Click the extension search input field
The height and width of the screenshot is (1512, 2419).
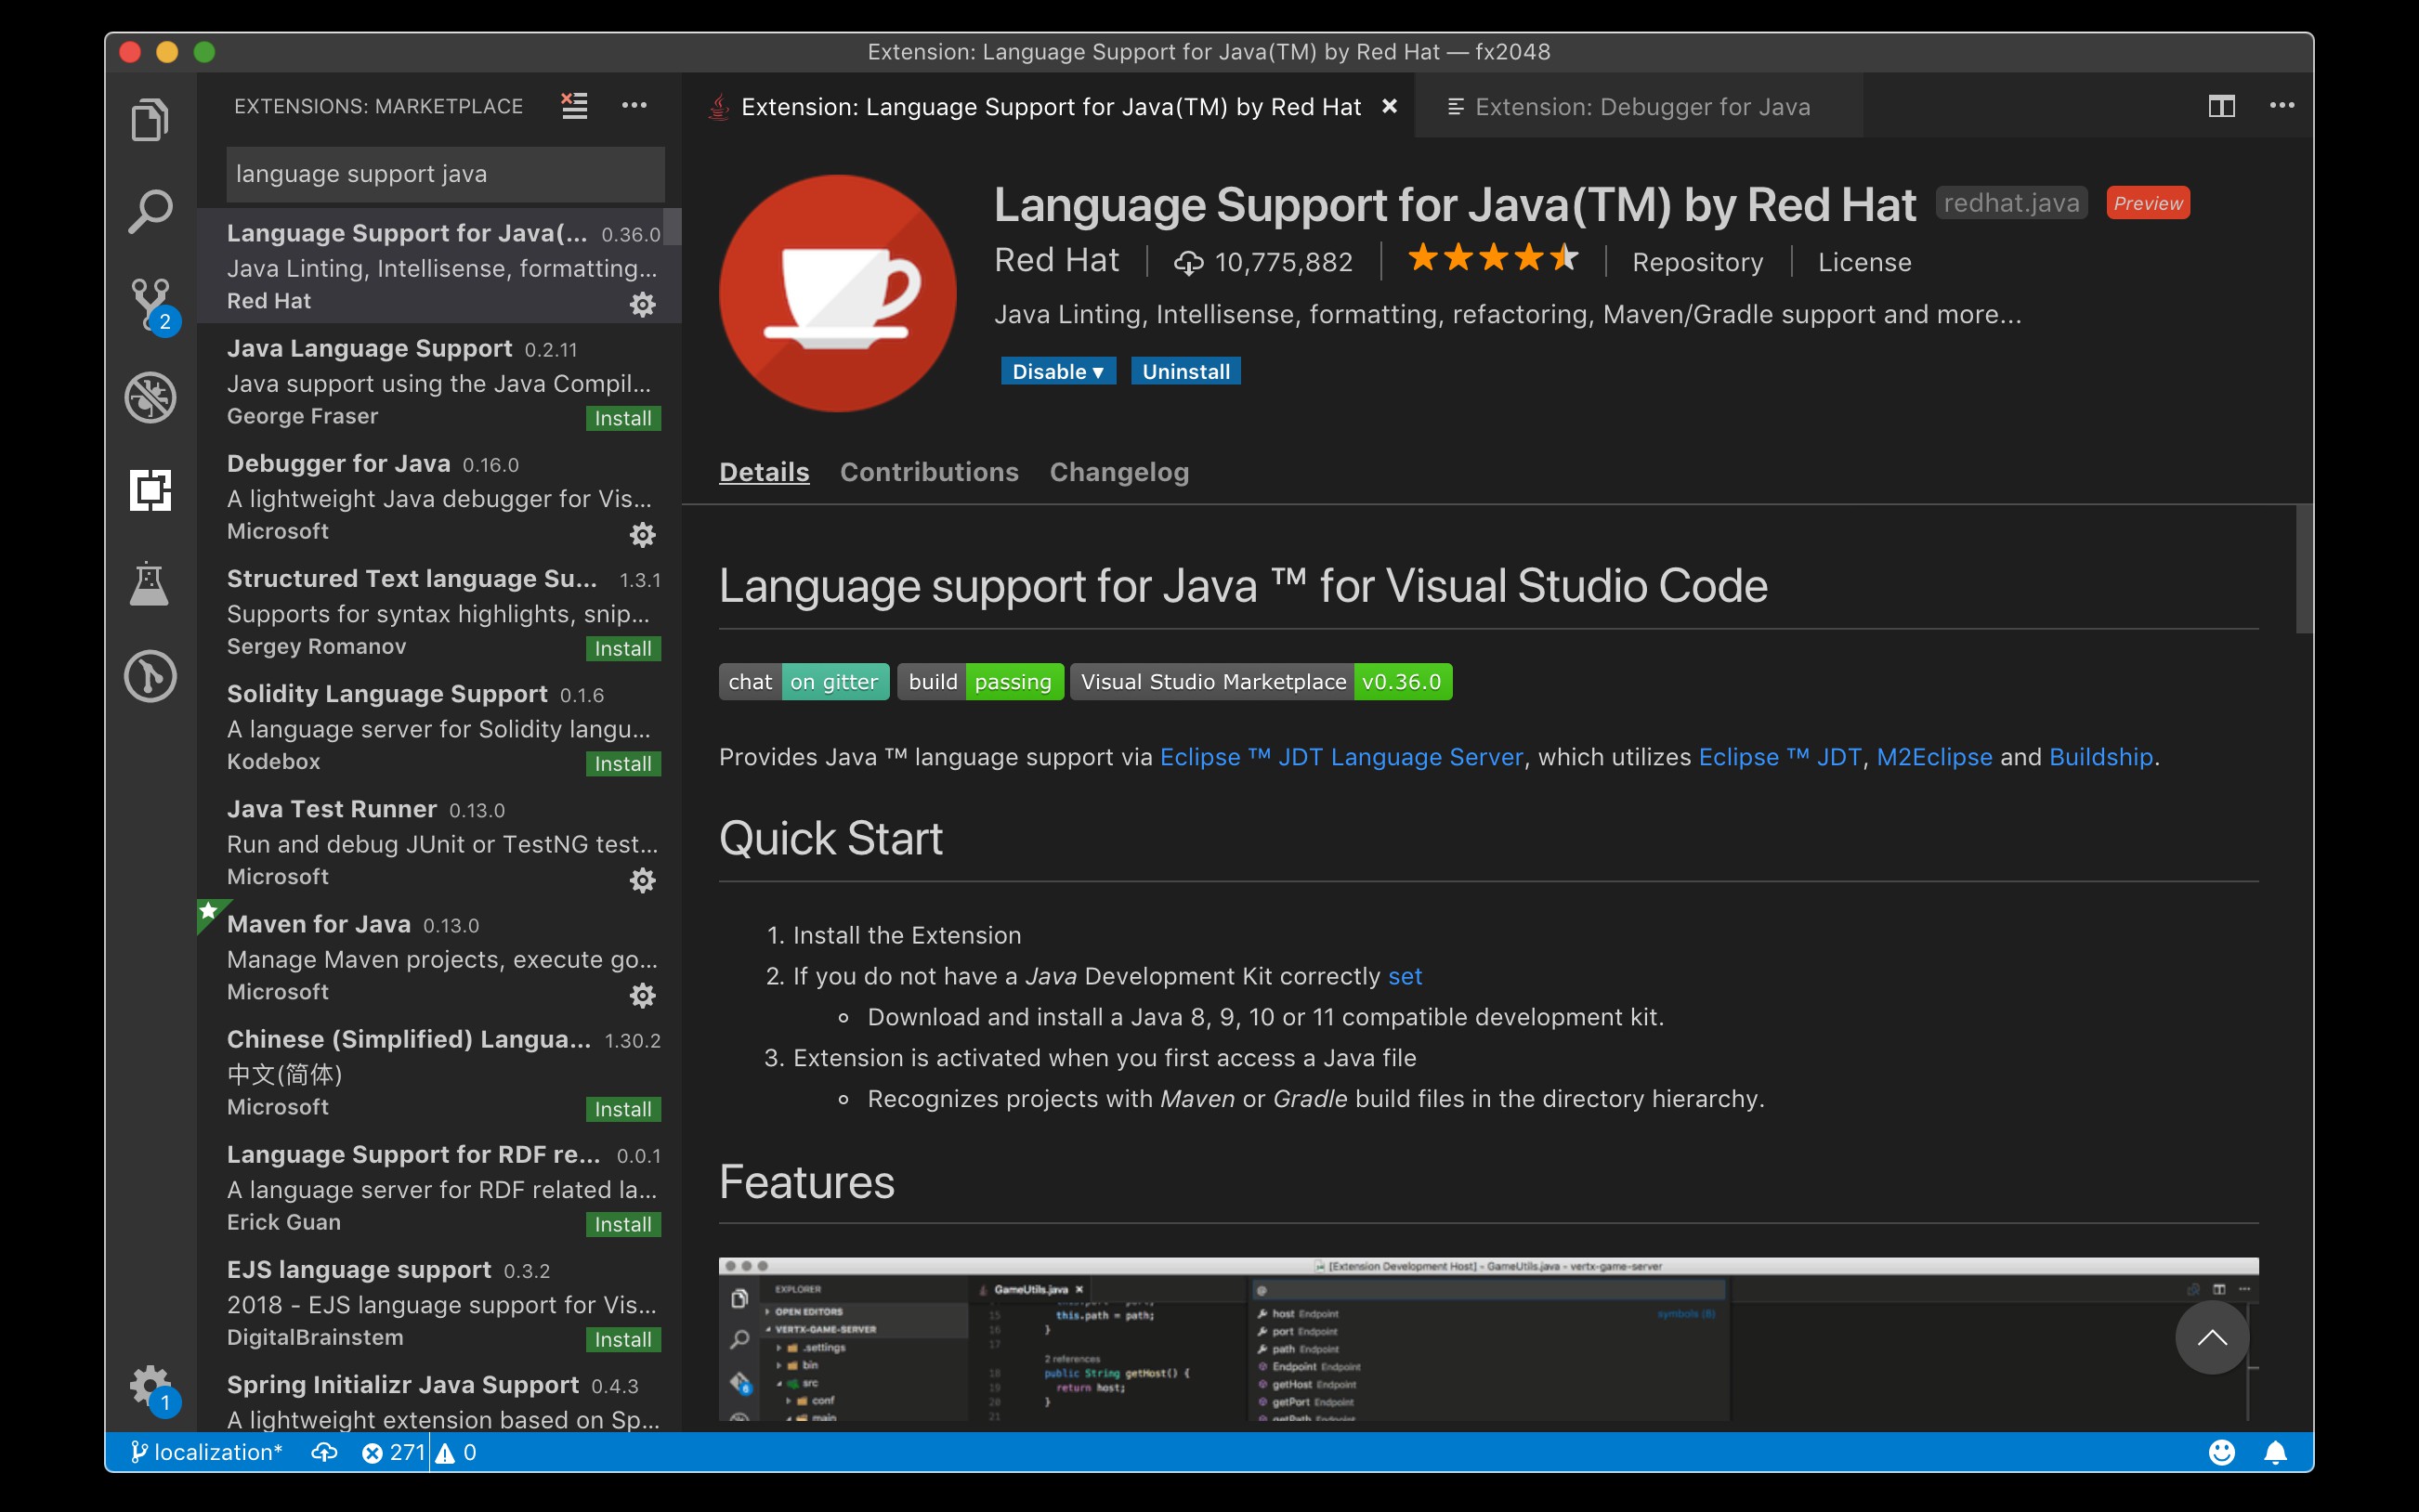pos(445,174)
